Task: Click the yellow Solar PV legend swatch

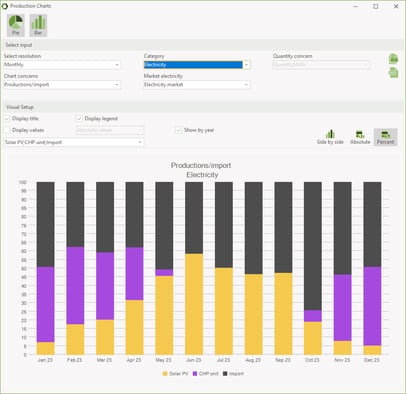Action: coord(165,374)
